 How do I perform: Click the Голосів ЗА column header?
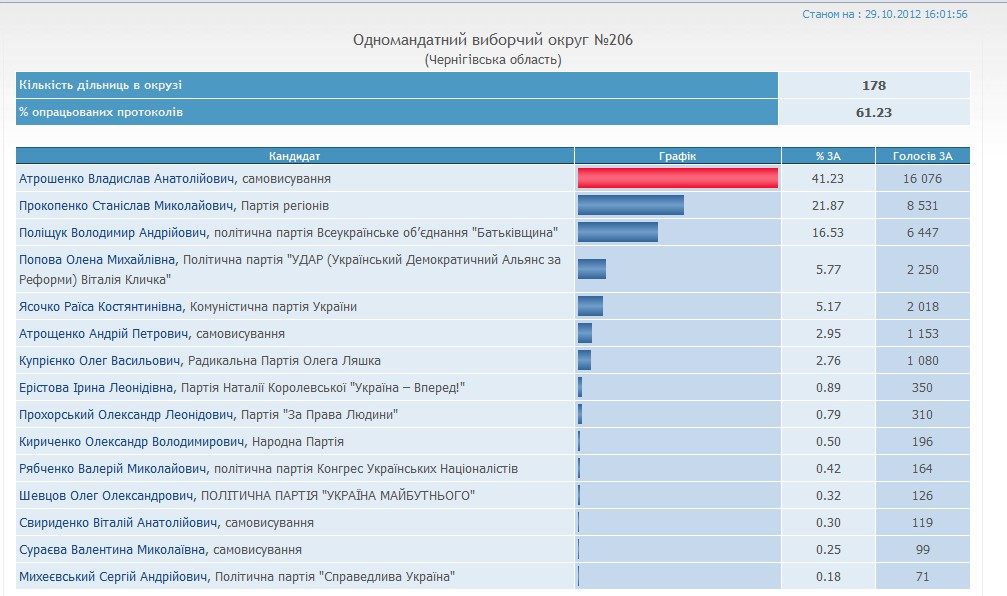coord(922,156)
